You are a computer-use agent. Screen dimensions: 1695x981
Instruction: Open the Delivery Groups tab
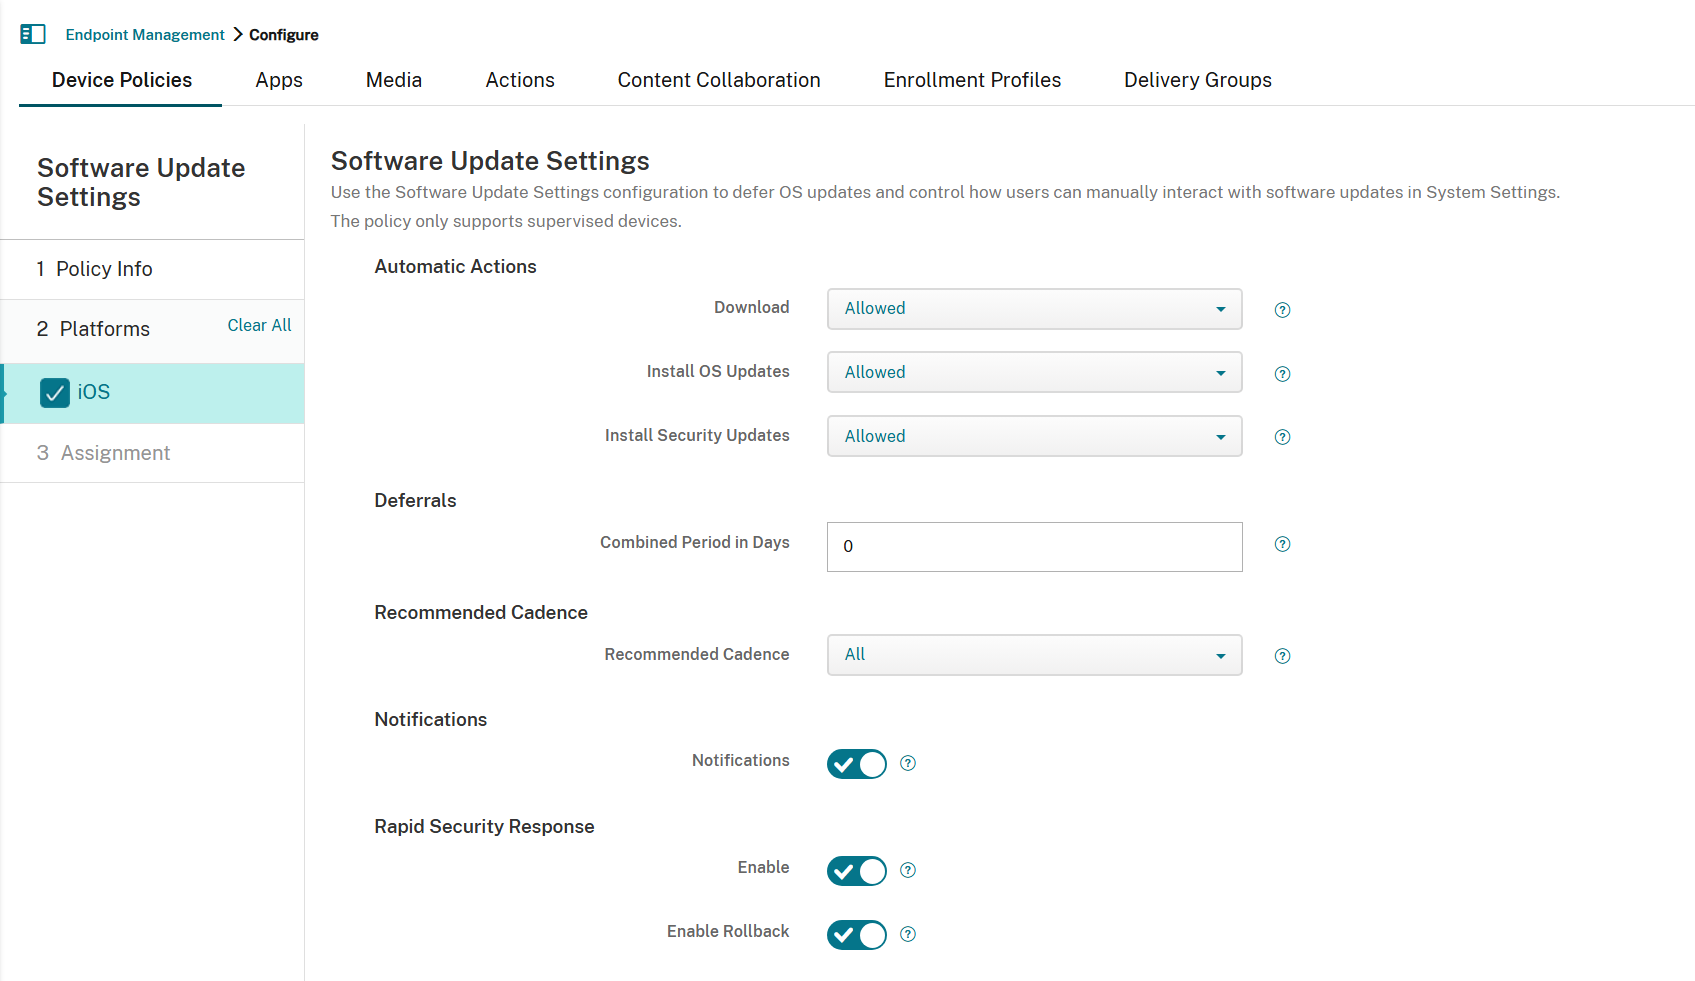coord(1198,80)
